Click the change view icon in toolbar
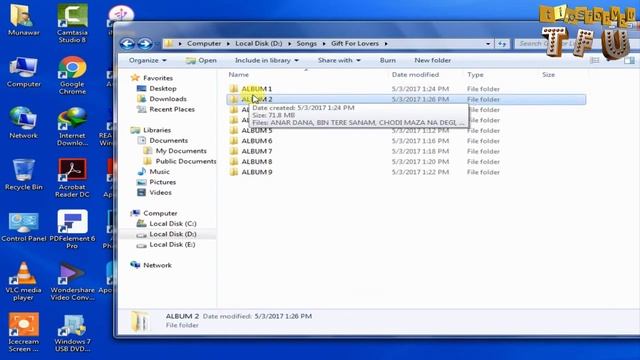 tap(595, 60)
